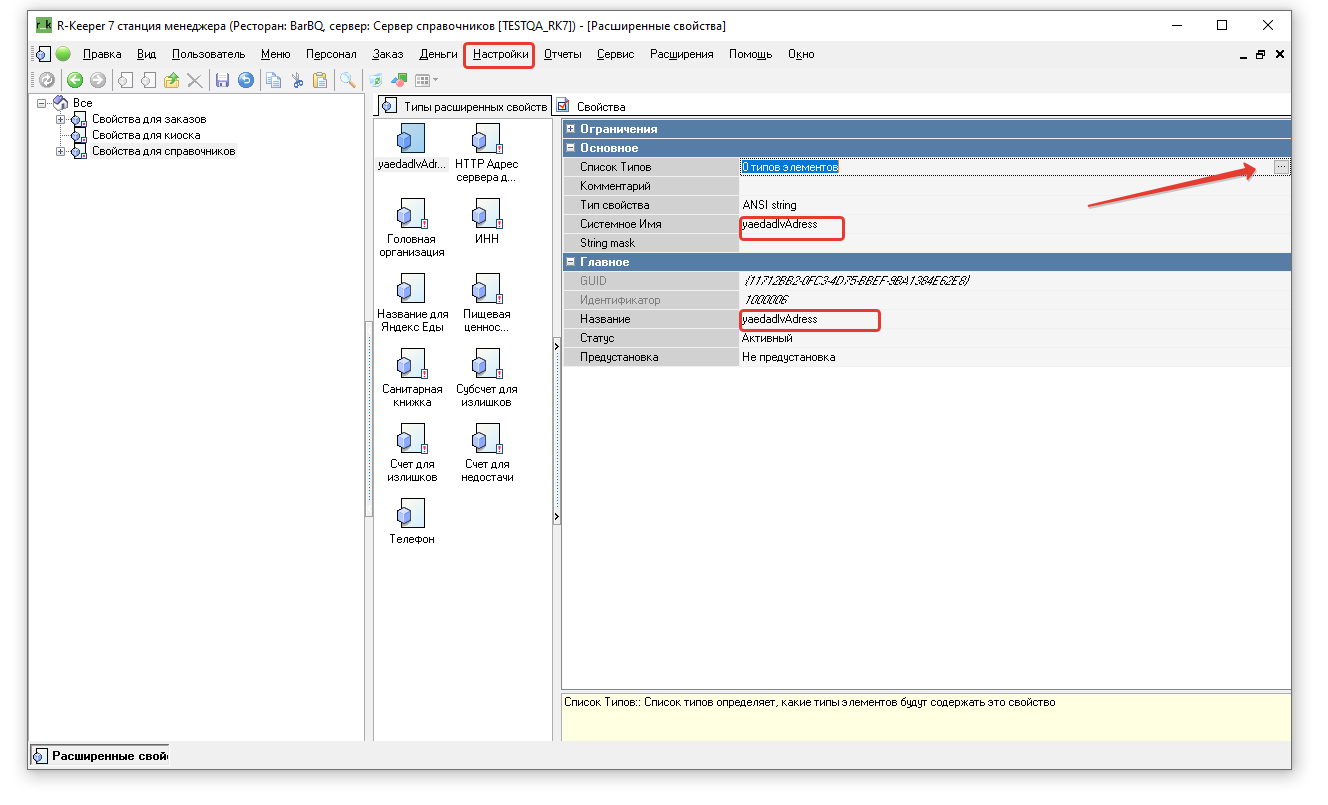Open the view mode dropdown arrow in toolbar

(x=435, y=81)
